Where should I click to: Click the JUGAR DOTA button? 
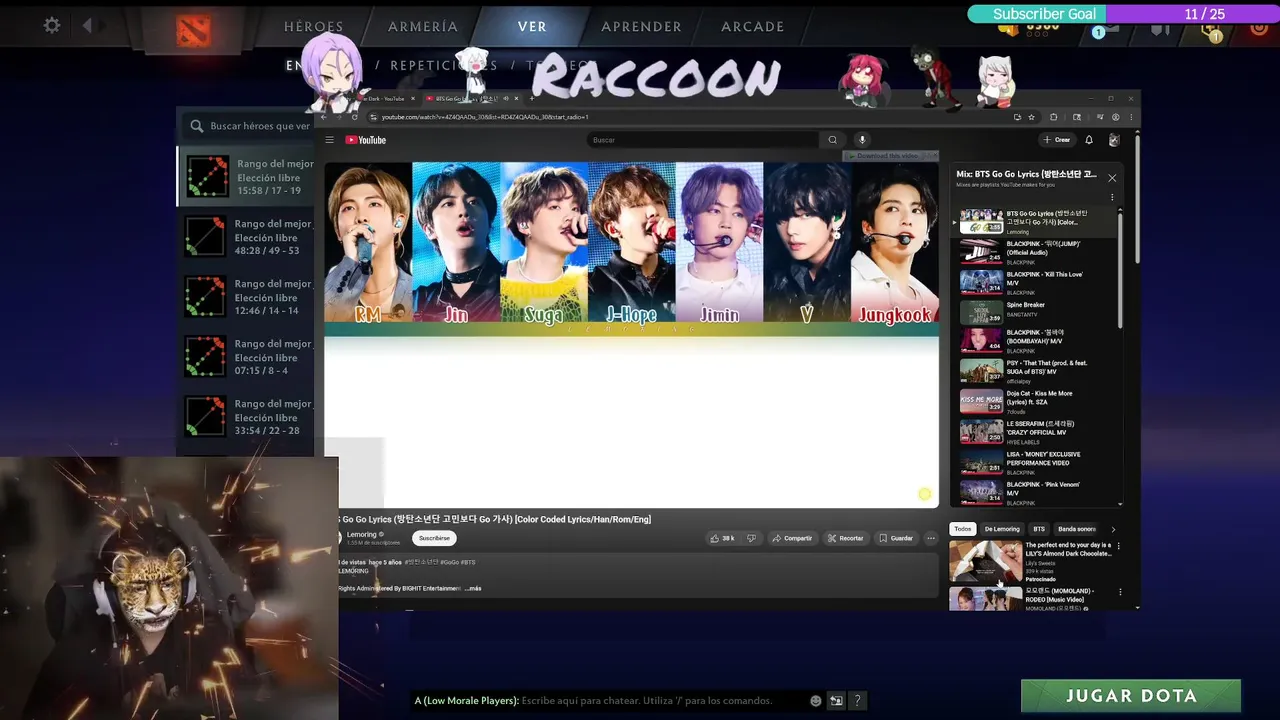click(x=1131, y=696)
